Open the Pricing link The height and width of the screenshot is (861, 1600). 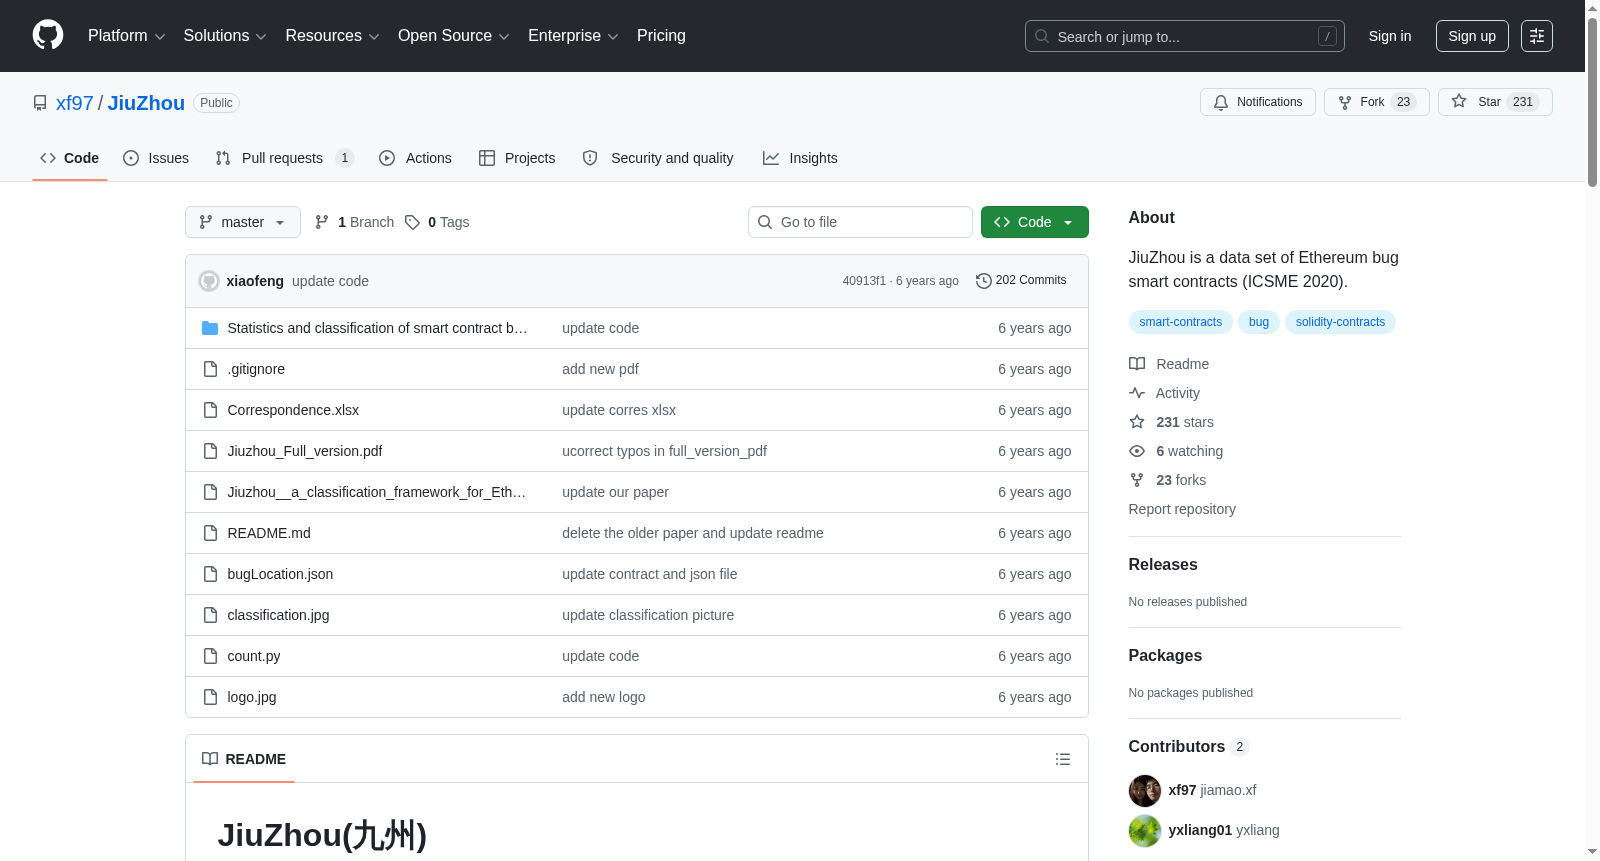661,36
